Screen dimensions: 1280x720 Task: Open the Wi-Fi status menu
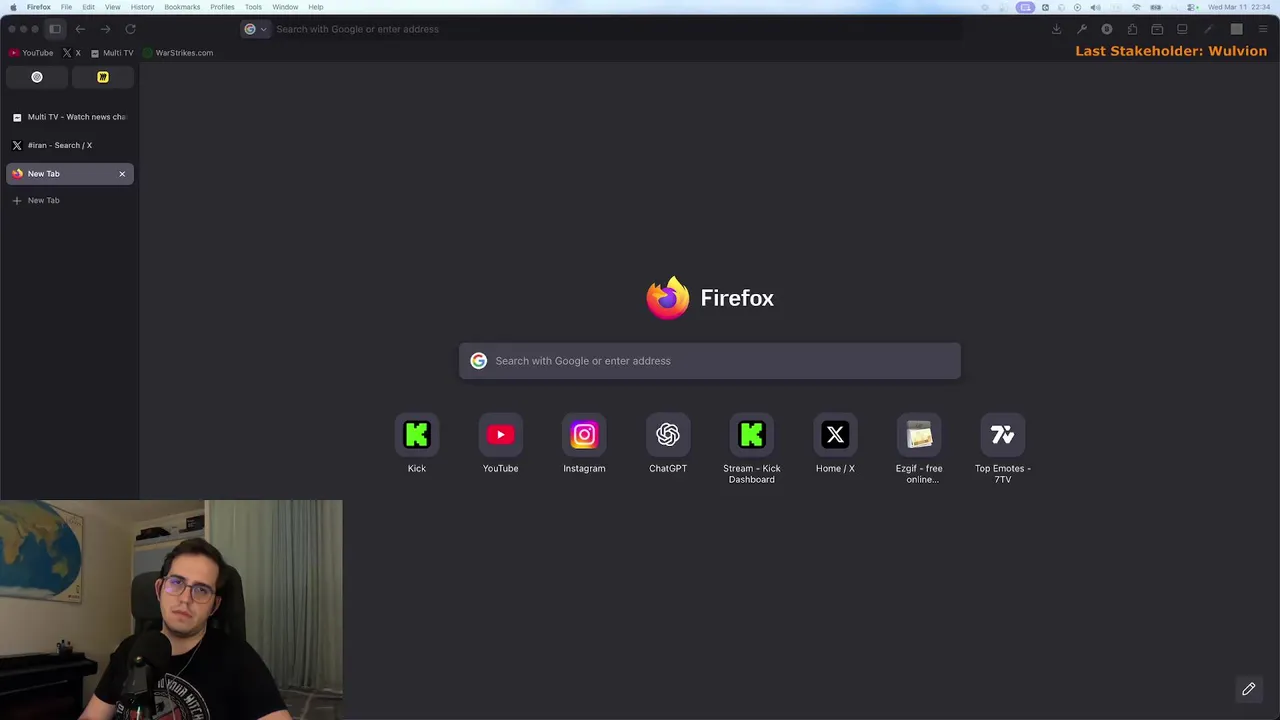1136,7
